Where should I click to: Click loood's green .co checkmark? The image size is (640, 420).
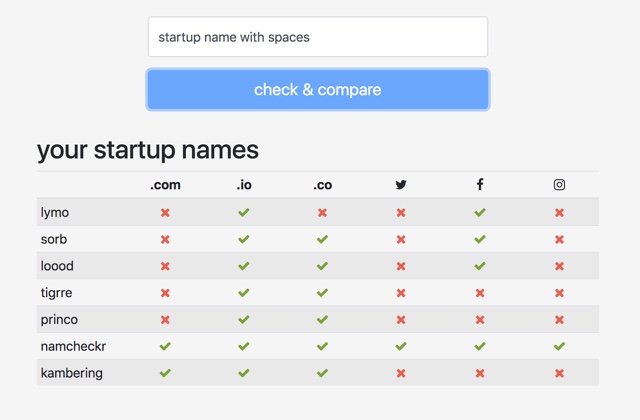(x=322, y=266)
